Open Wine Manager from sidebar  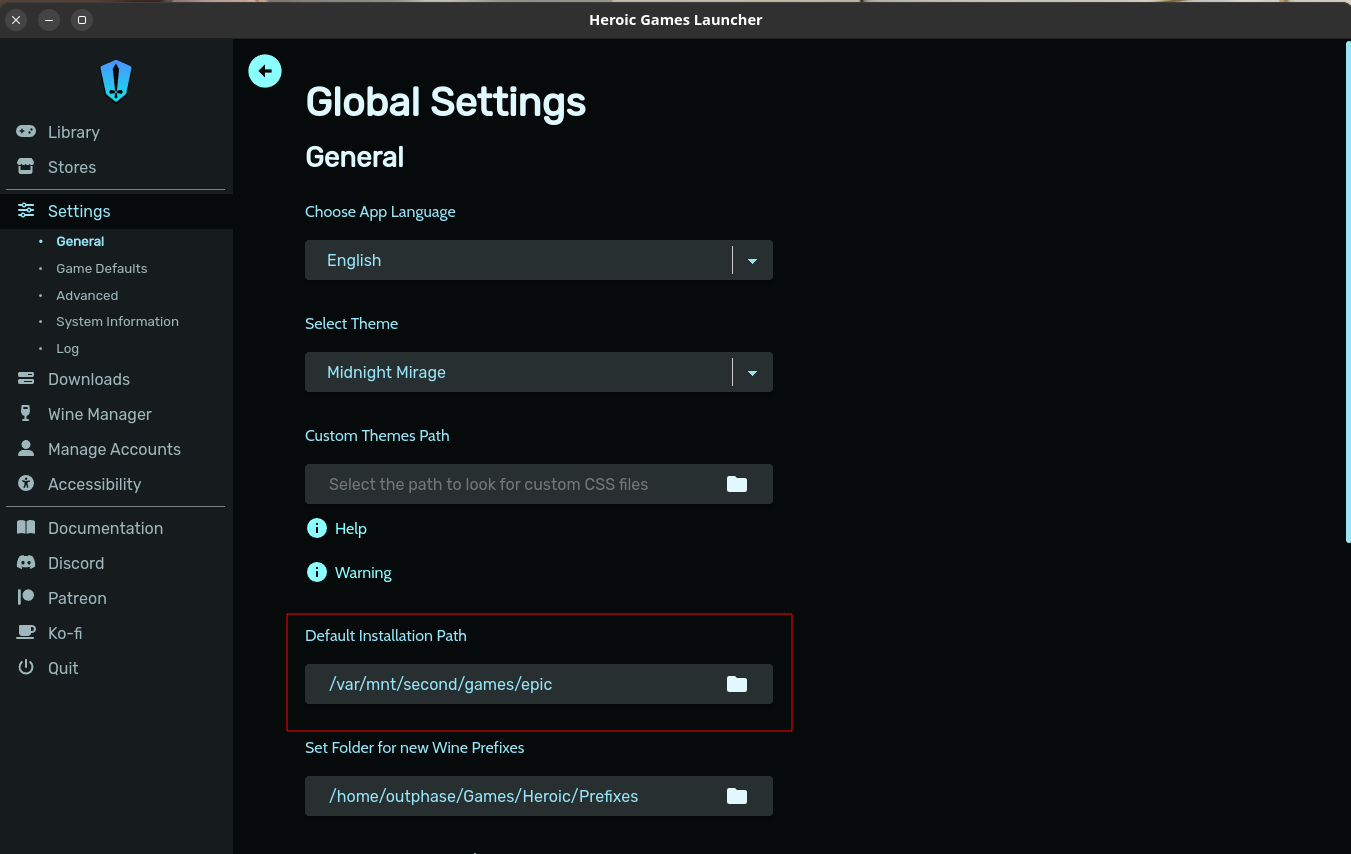coord(99,414)
